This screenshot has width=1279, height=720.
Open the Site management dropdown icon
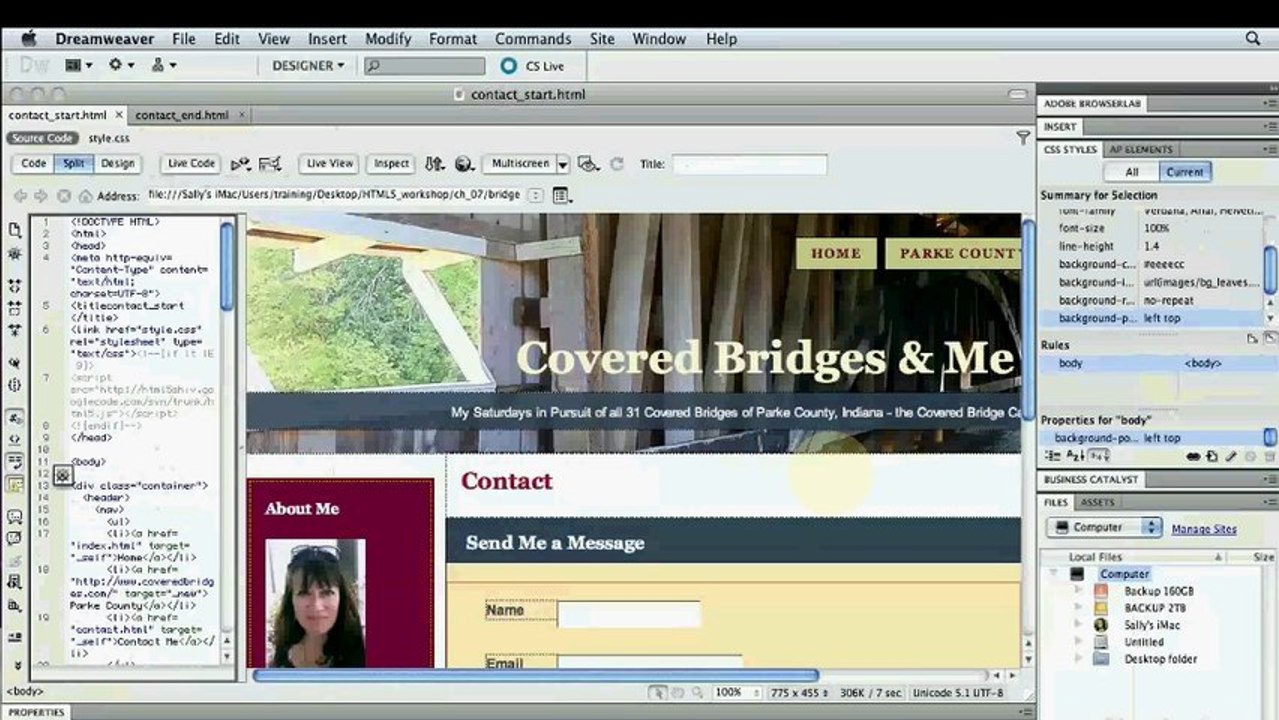[x=163, y=65]
